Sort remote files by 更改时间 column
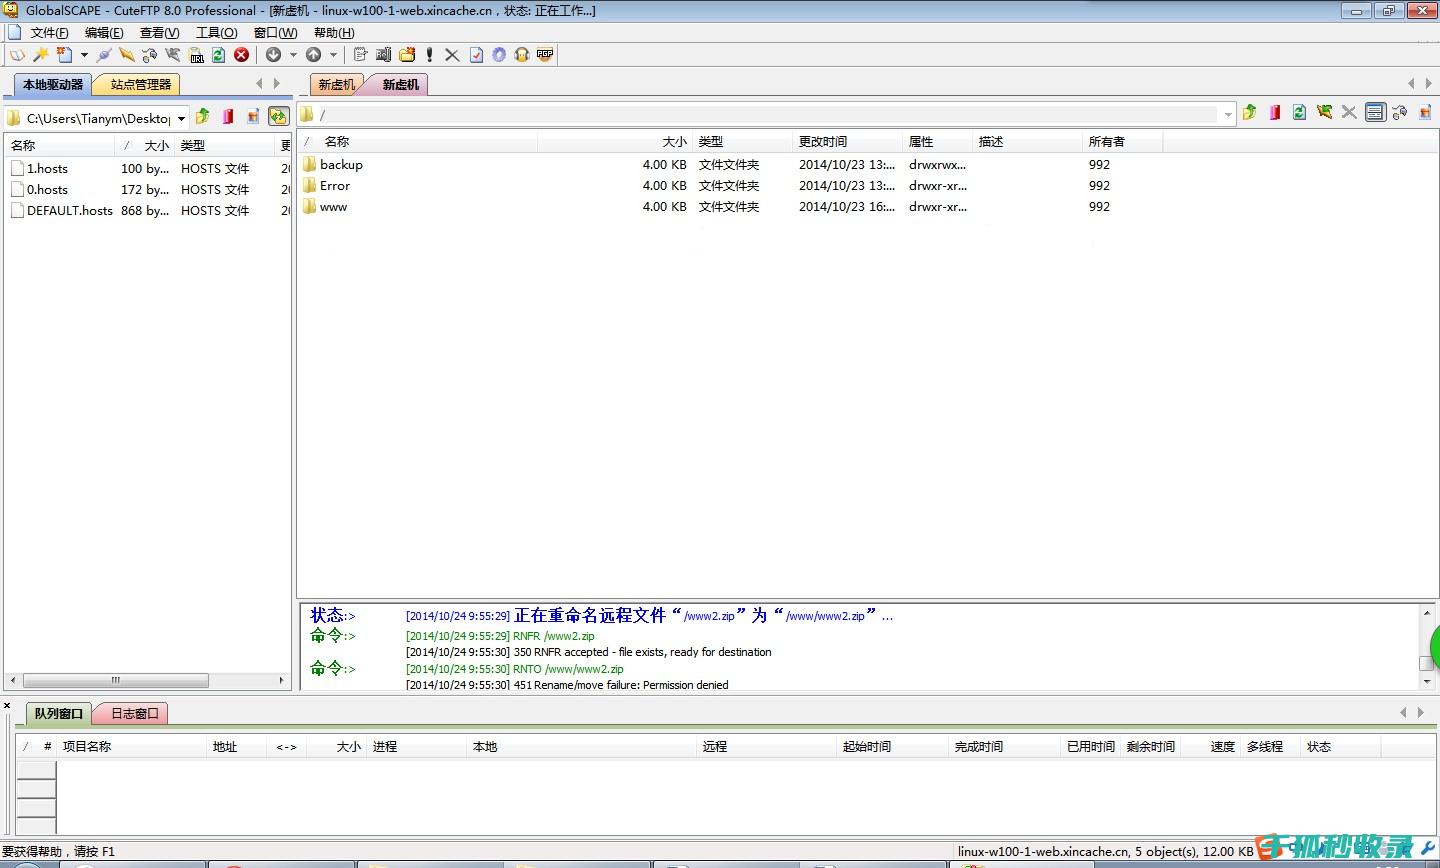1440x868 pixels. [843, 142]
